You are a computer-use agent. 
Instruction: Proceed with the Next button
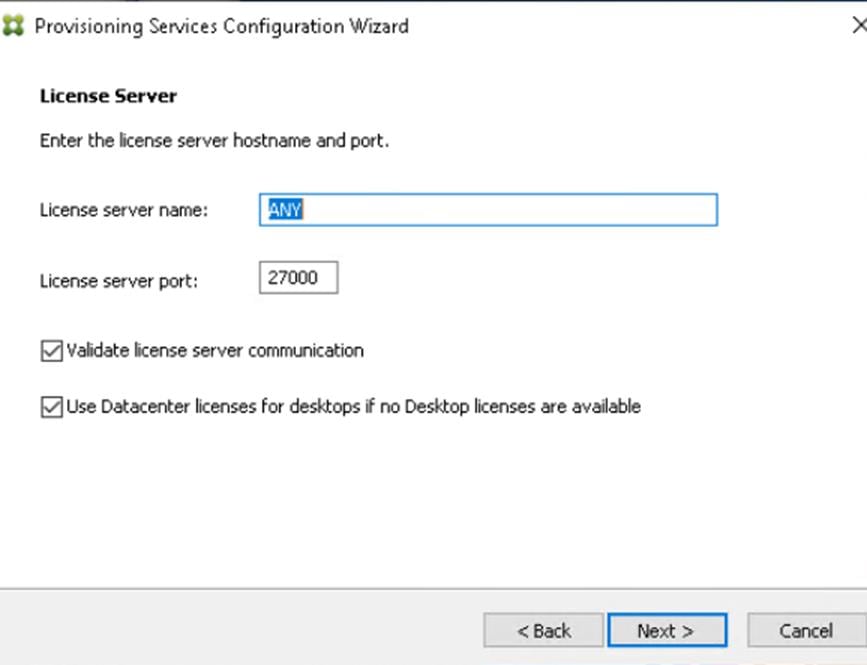[x=667, y=630]
